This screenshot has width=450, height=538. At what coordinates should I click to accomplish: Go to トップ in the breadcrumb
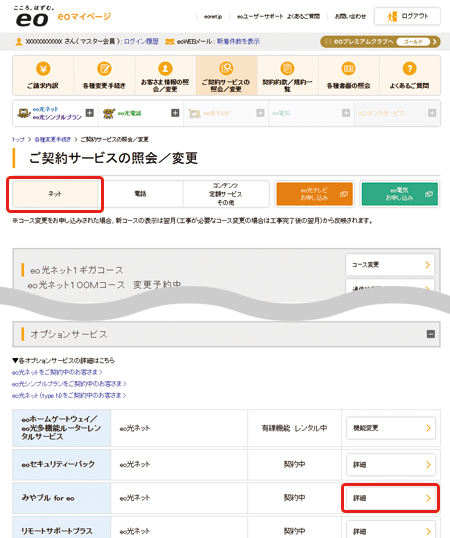click(18, 139)
